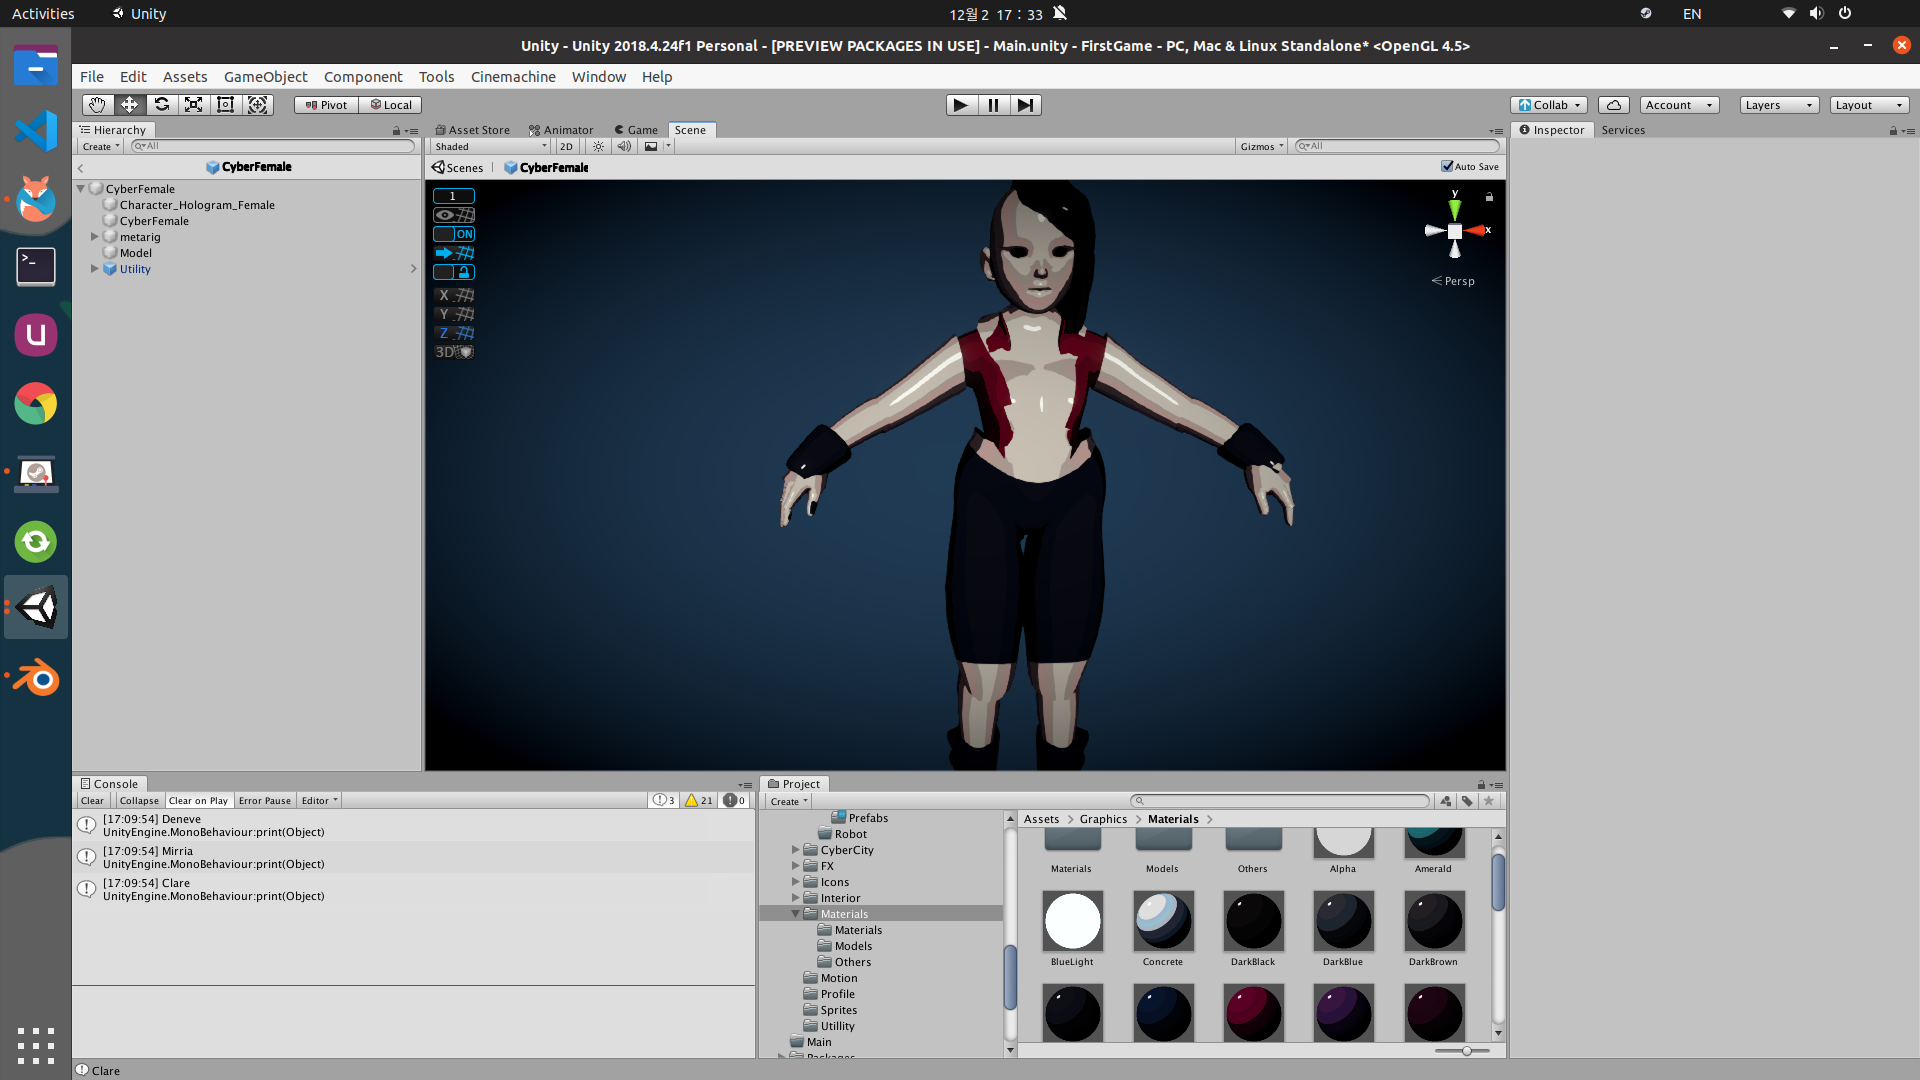1920x1080 pixels.
Task: Toggle the Auto Save checkbox
Action: pyautogui.click(x=1447, y=166)
